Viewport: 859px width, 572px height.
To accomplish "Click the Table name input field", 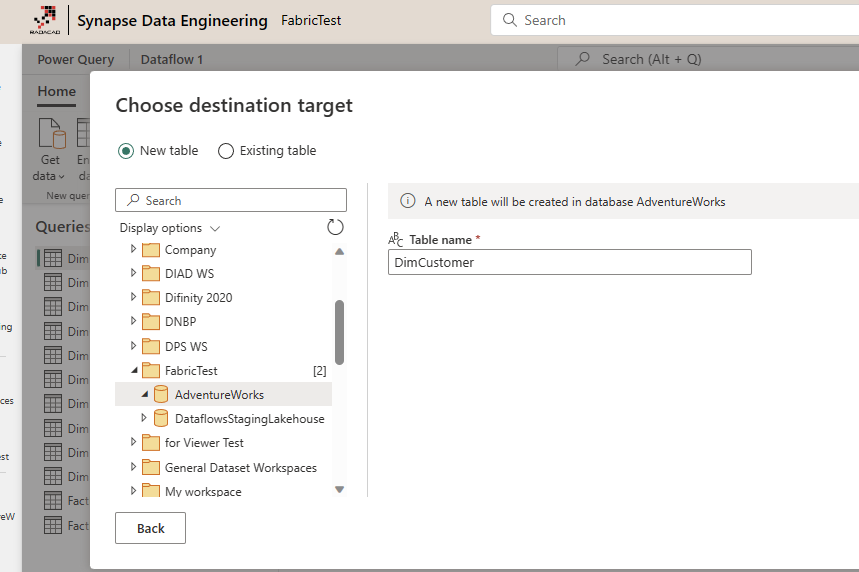I will pos(569,262).
